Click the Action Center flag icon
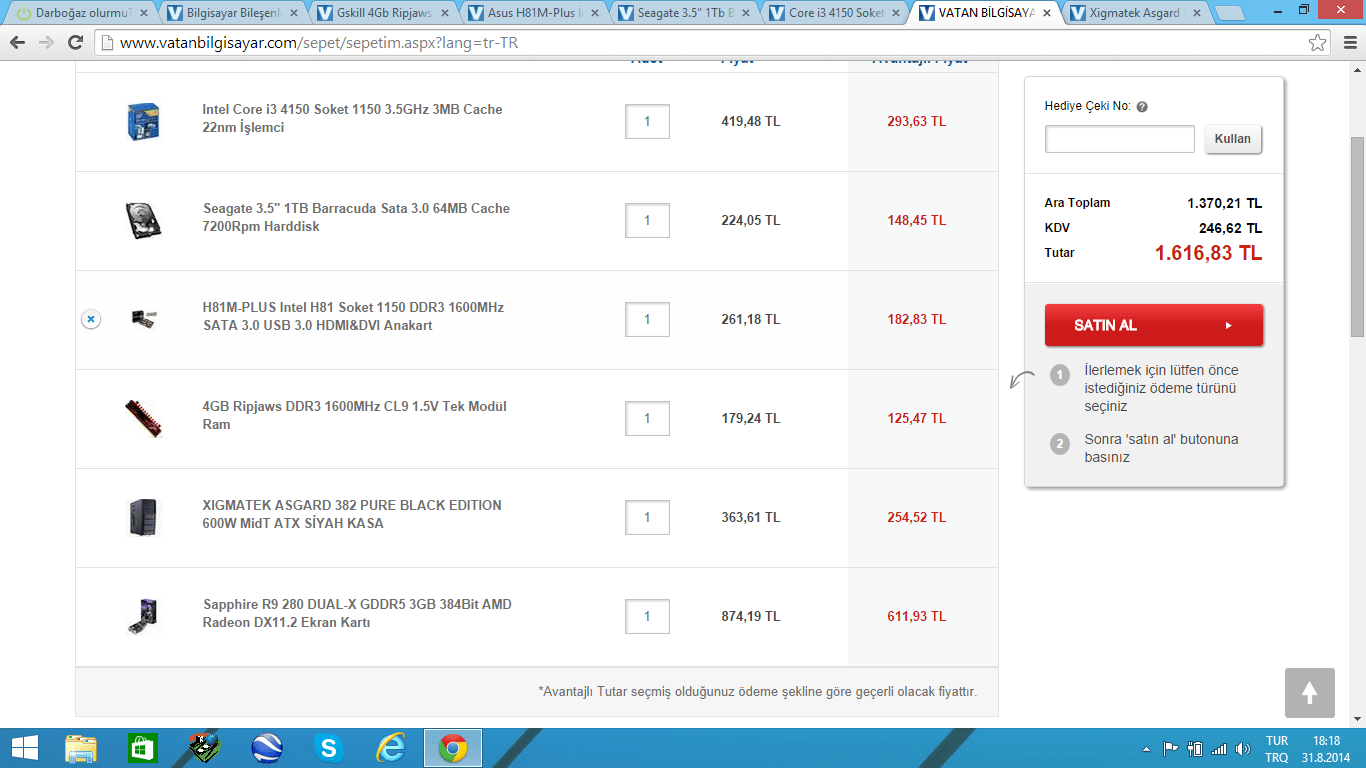 (x=1170, y=749)
